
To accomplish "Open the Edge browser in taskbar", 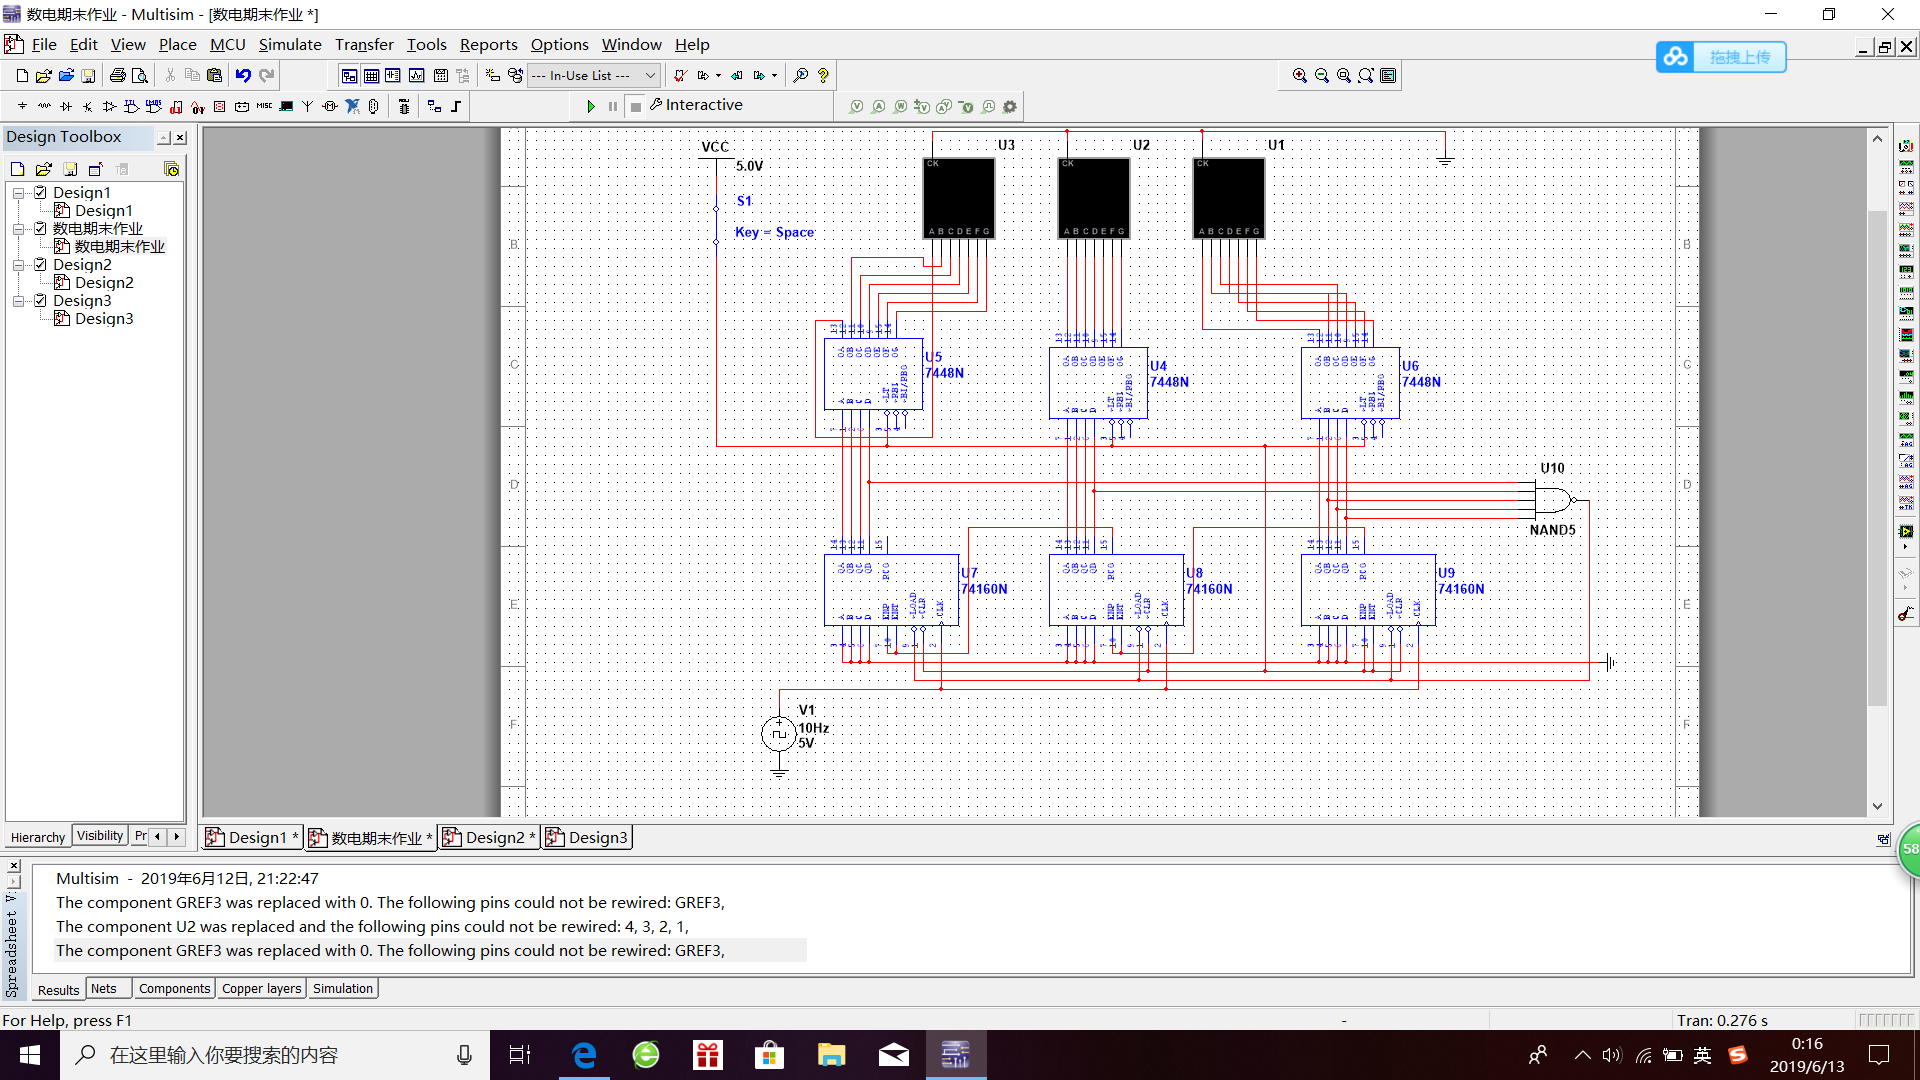I will point(584,1055).
